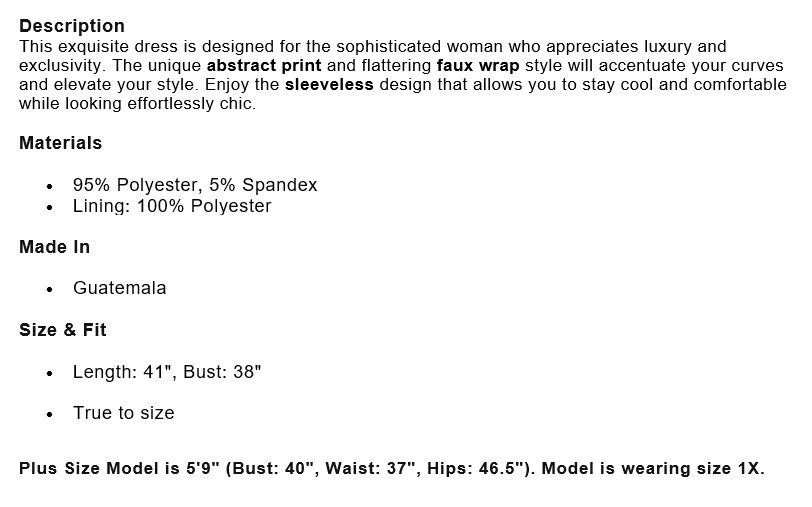Click the Materials heading
The image size is (812, 507).
[61, 143]
